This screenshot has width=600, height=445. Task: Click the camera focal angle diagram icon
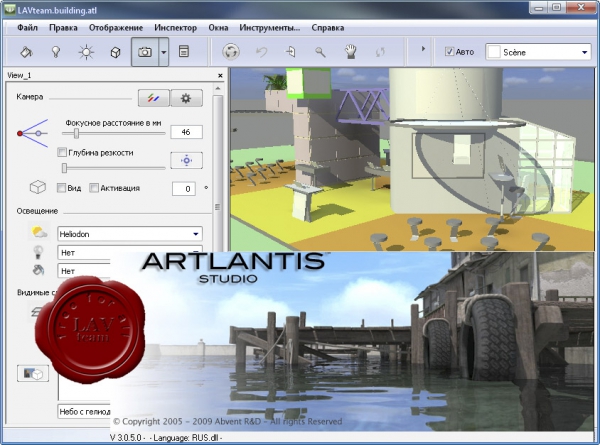(32, 133)
